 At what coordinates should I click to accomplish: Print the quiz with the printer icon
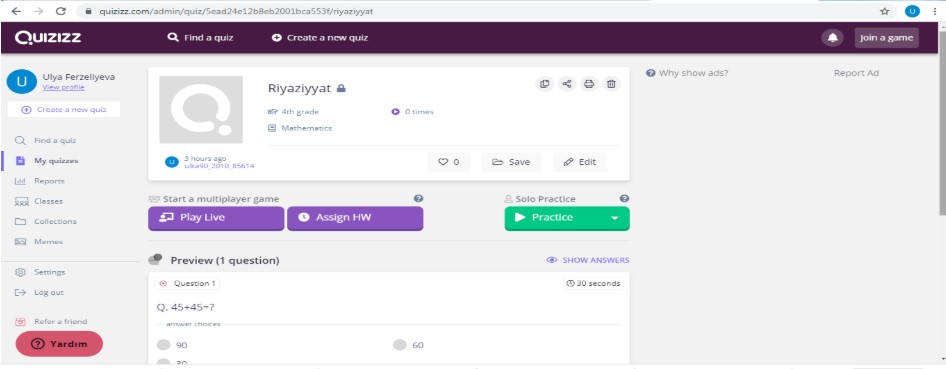pos(589,84)
